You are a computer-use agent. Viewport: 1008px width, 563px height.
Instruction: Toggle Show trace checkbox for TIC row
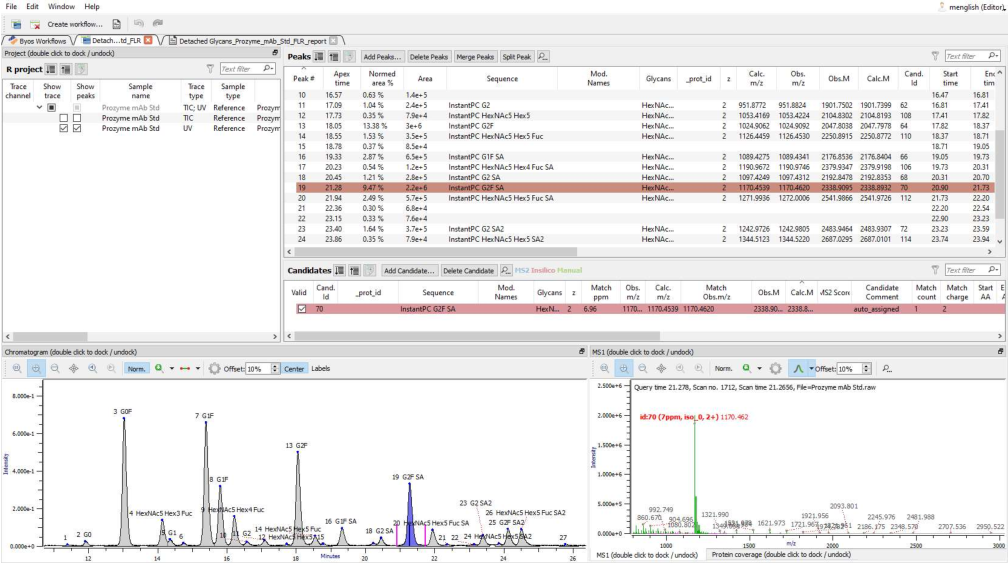pos(64,118)
